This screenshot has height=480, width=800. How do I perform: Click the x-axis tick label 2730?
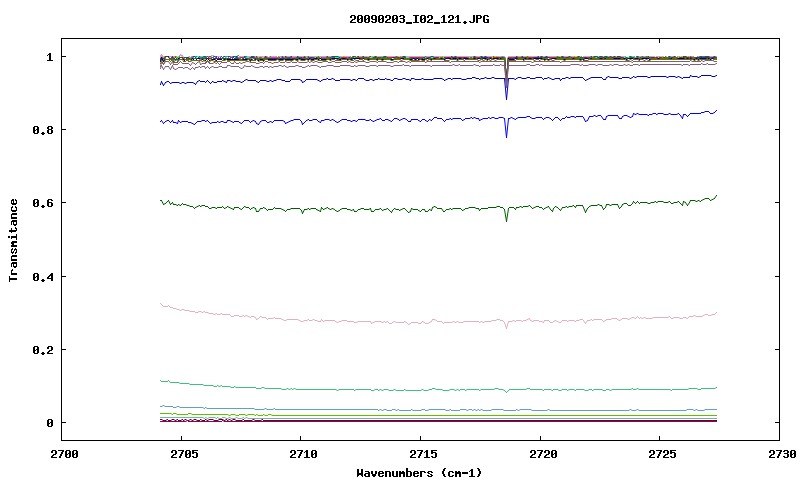coord(782,453)
